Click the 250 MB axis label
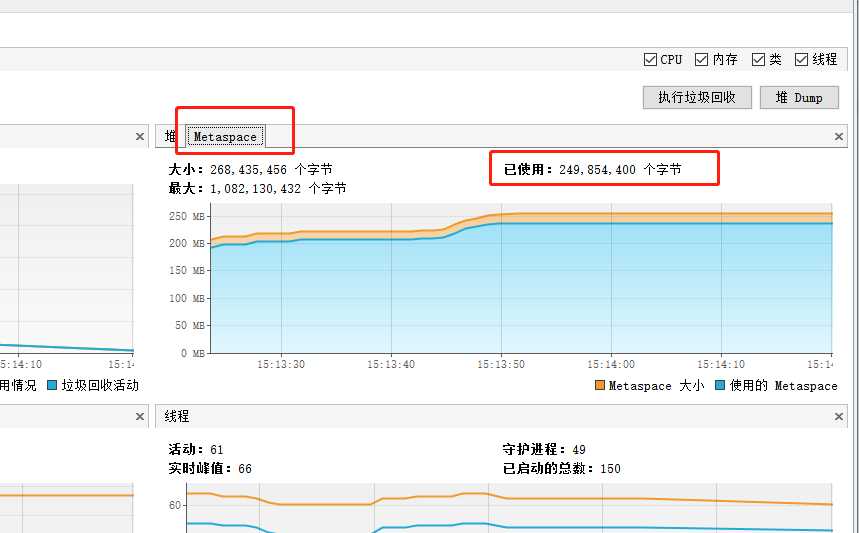Image resolution: width=859 pixels, height=533 pixels. [186, 216]
